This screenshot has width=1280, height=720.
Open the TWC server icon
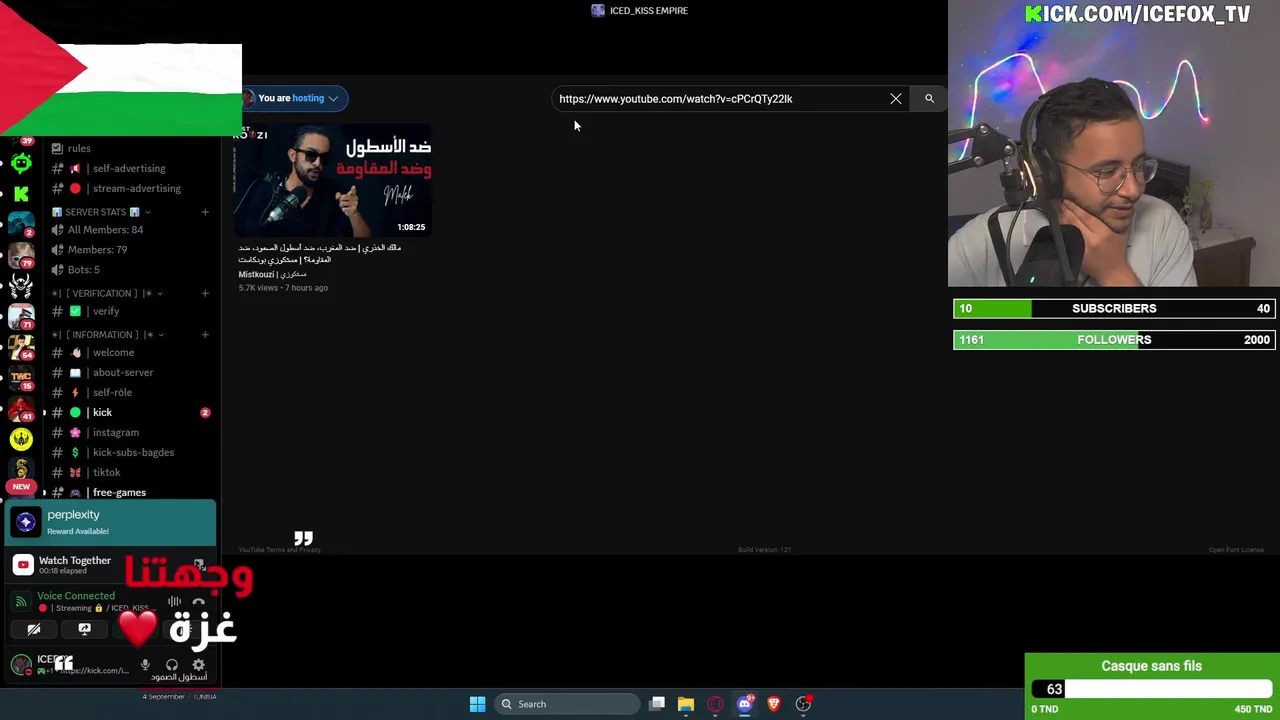pos(21,377)
